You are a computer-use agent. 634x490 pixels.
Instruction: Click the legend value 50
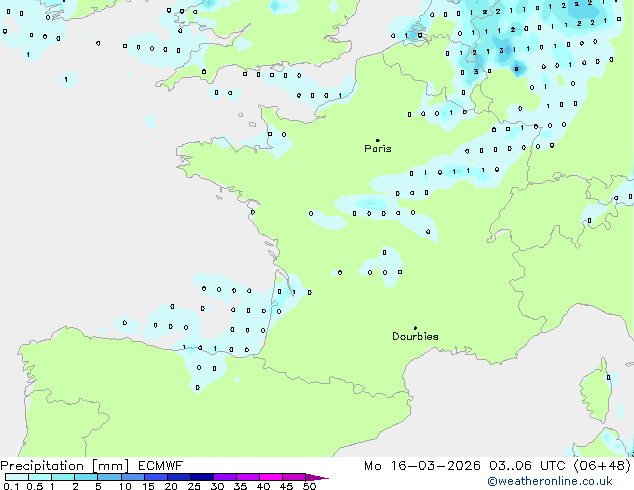(309, 486)
